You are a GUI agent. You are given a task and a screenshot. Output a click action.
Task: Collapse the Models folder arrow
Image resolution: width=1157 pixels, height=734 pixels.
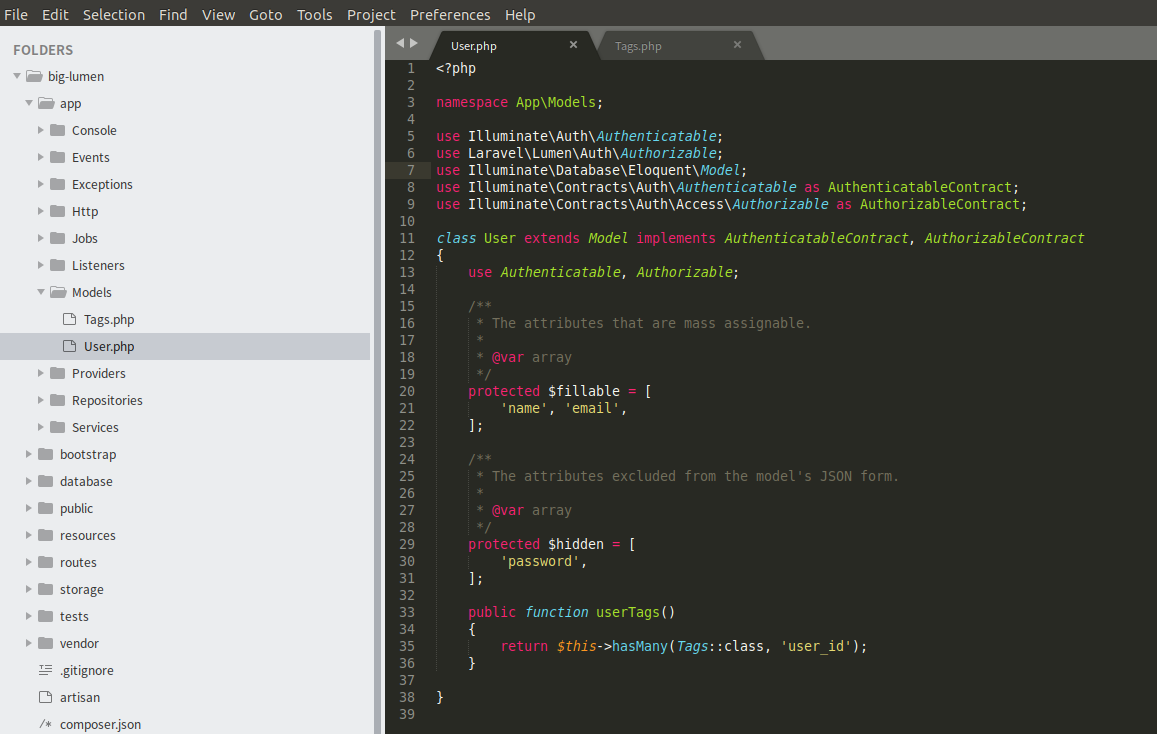[x=41, y=292]
